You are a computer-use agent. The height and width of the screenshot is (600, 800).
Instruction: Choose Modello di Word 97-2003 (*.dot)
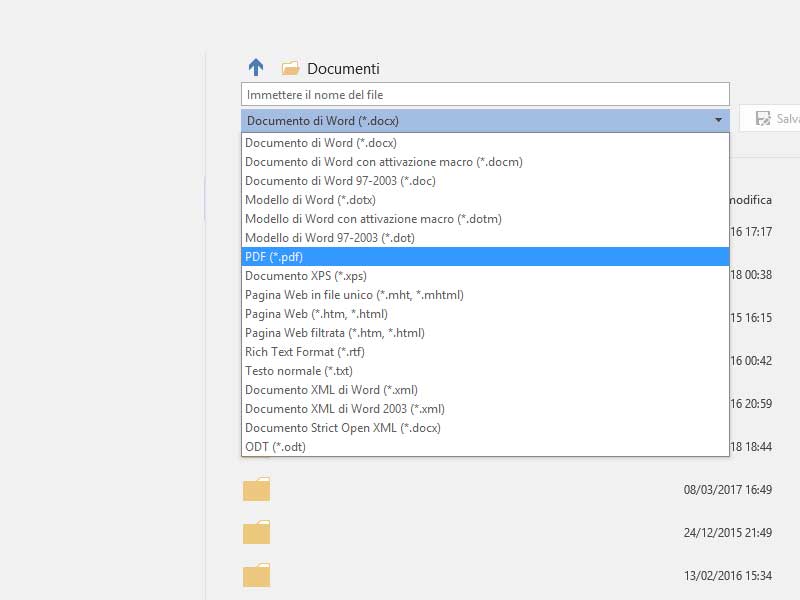[329, 238]
